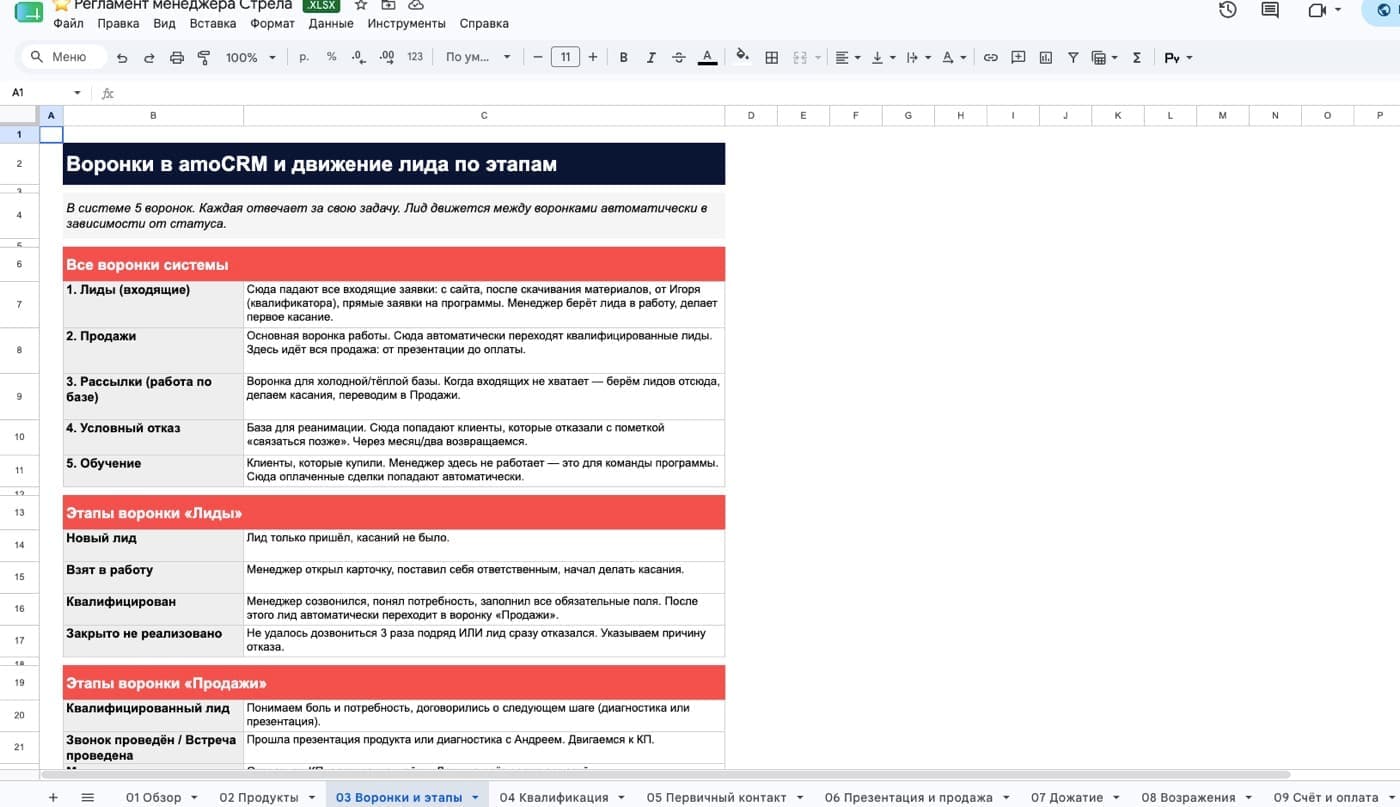Click the font size input box
The image size is (1400, 807).
coord(565,57)
